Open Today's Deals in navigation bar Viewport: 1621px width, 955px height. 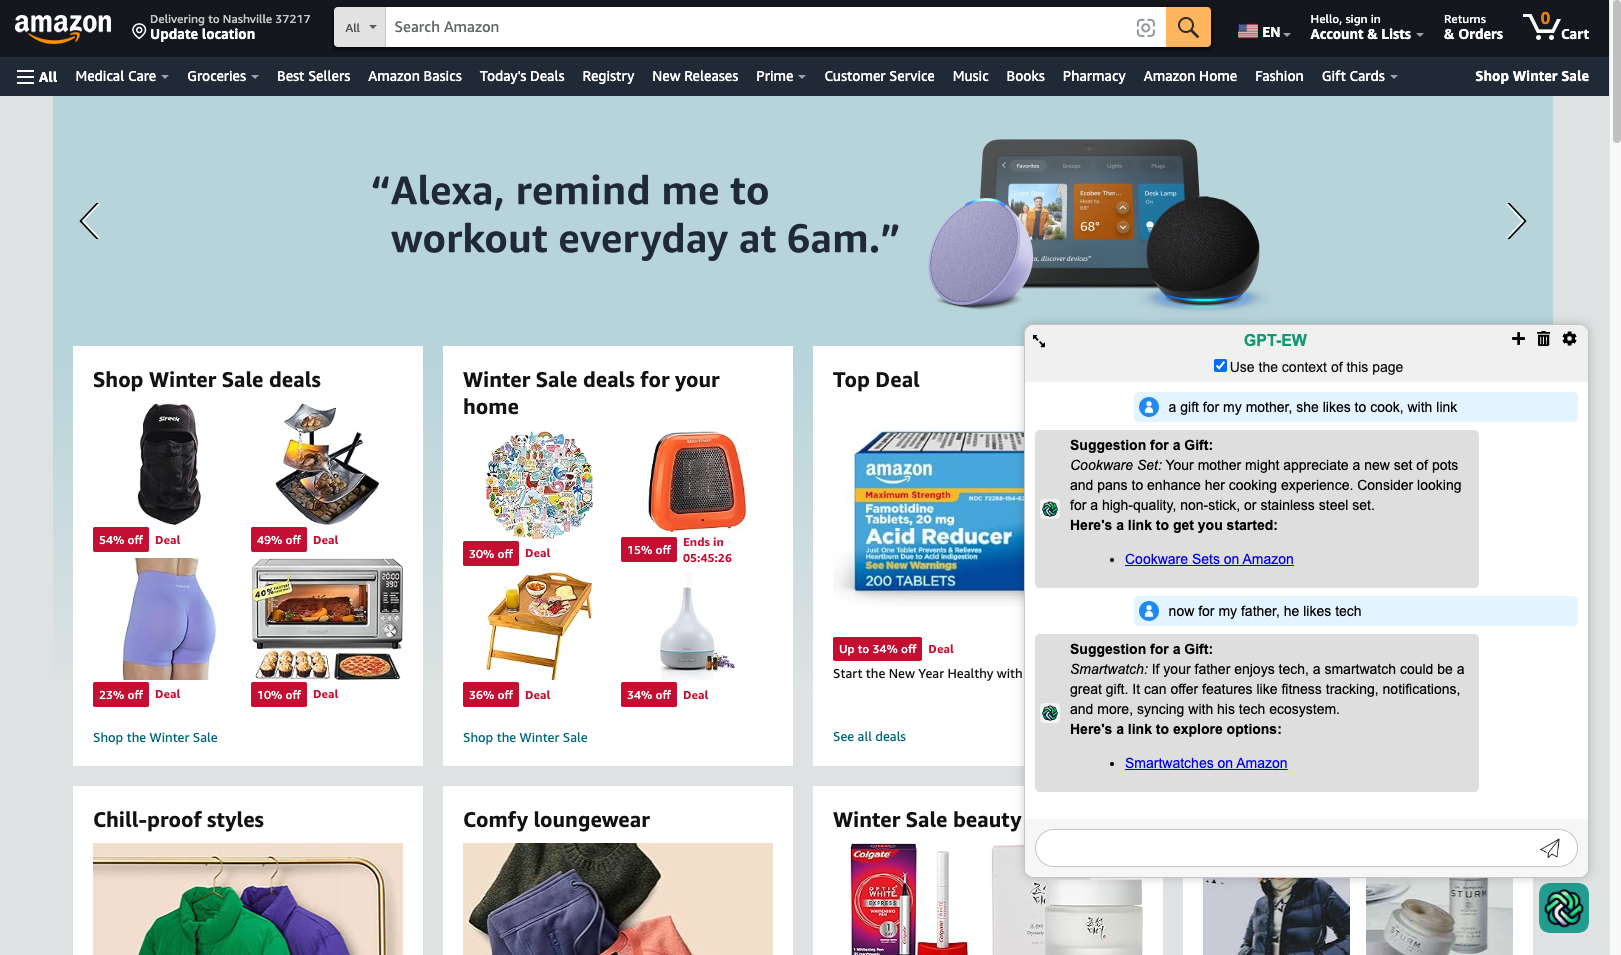coord(522,76)
